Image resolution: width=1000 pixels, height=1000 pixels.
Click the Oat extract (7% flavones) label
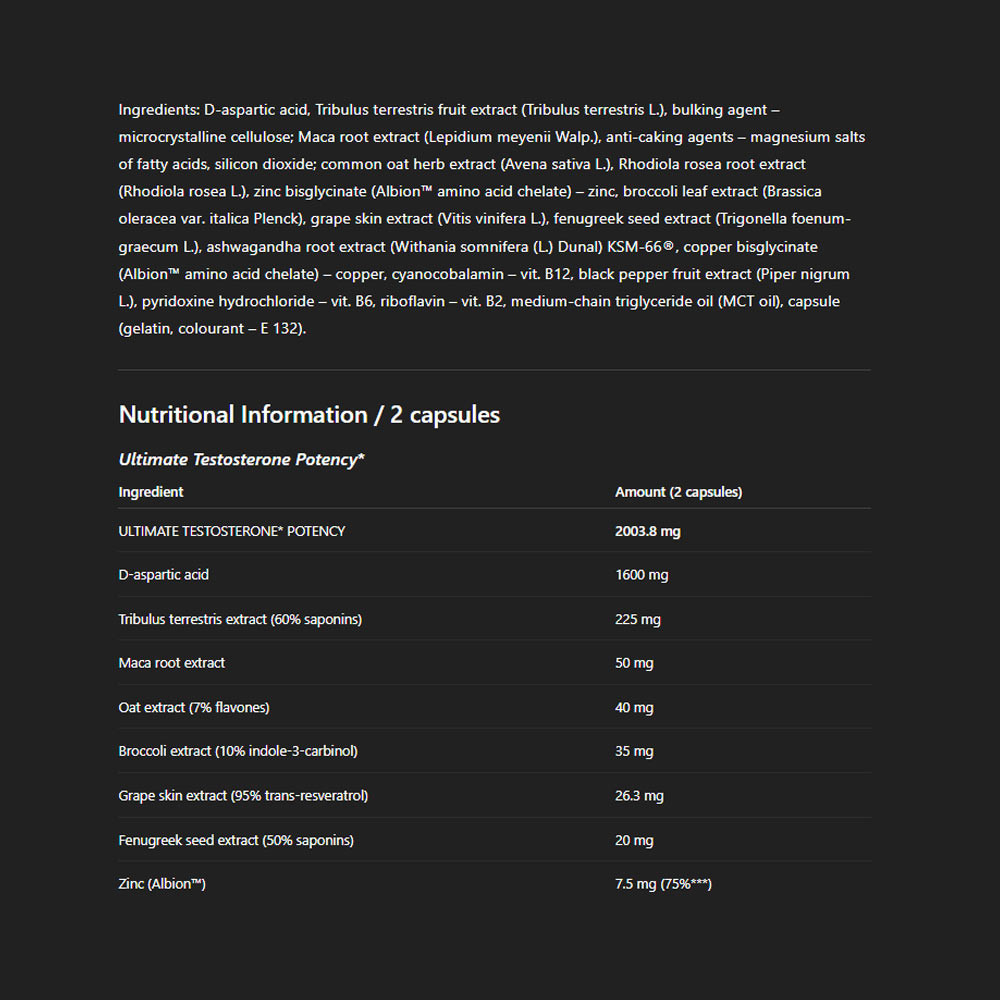click(x=194, y=707)
